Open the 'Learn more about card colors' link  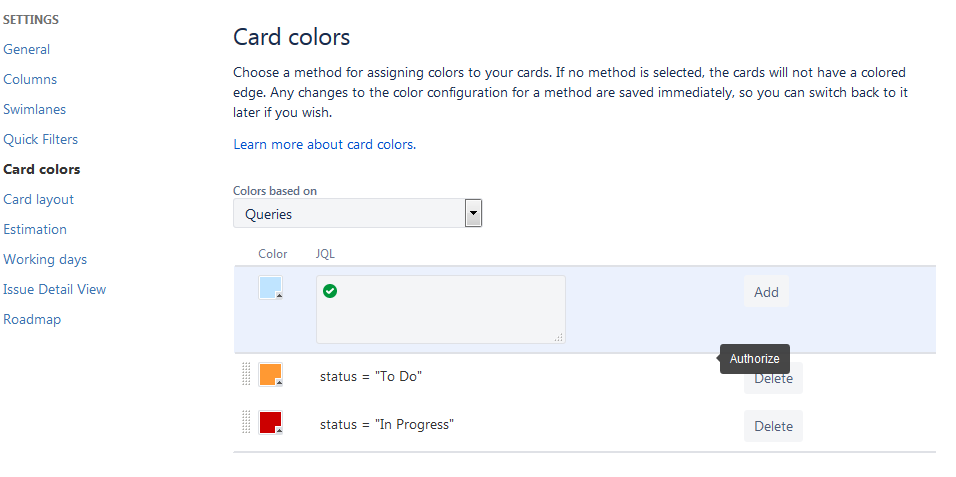324,144
